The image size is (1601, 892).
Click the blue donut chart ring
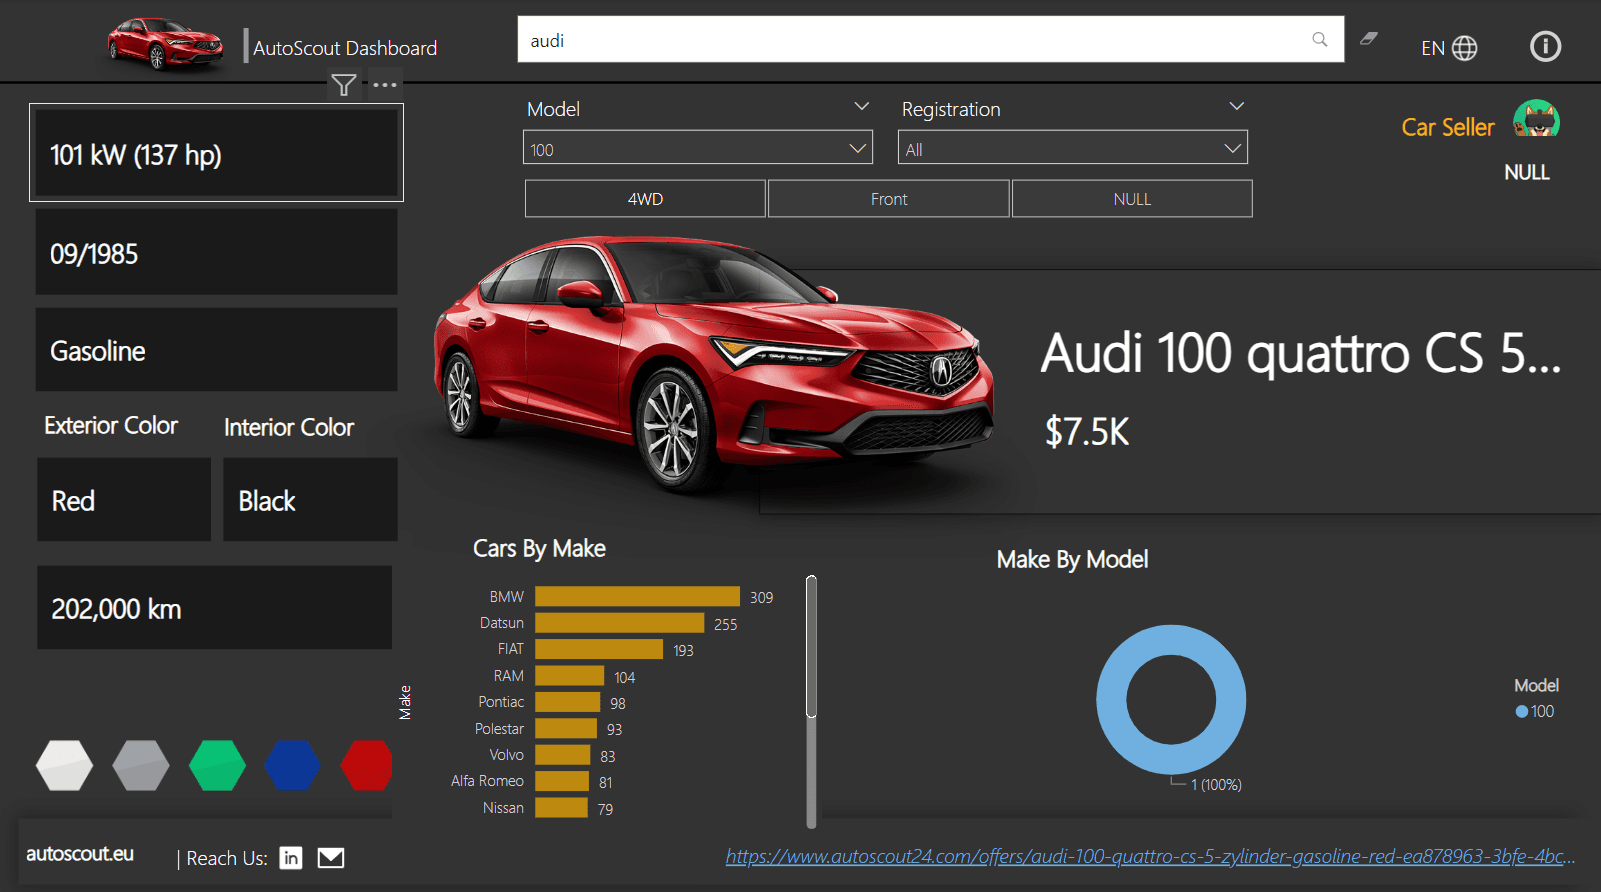(1112, 700)
